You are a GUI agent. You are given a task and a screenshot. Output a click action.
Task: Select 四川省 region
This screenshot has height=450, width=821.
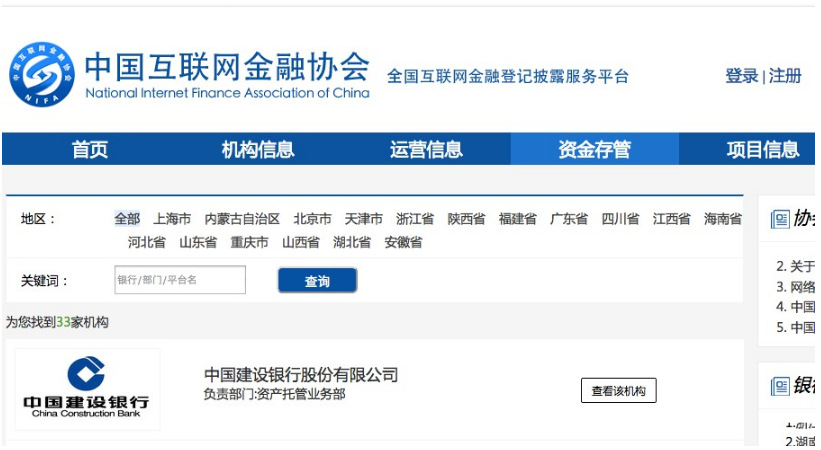(x=620, y=218)
